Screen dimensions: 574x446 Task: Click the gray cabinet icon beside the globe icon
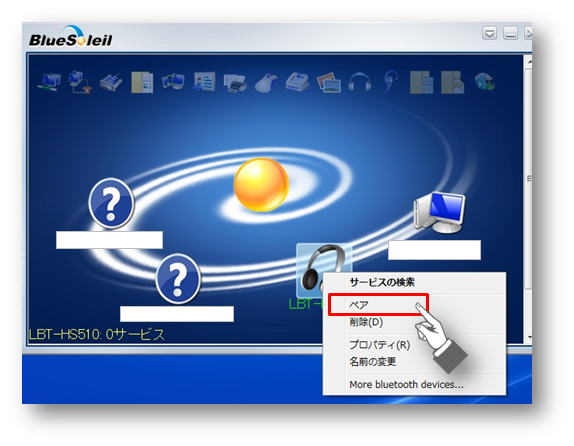click(x=452, y=82)
